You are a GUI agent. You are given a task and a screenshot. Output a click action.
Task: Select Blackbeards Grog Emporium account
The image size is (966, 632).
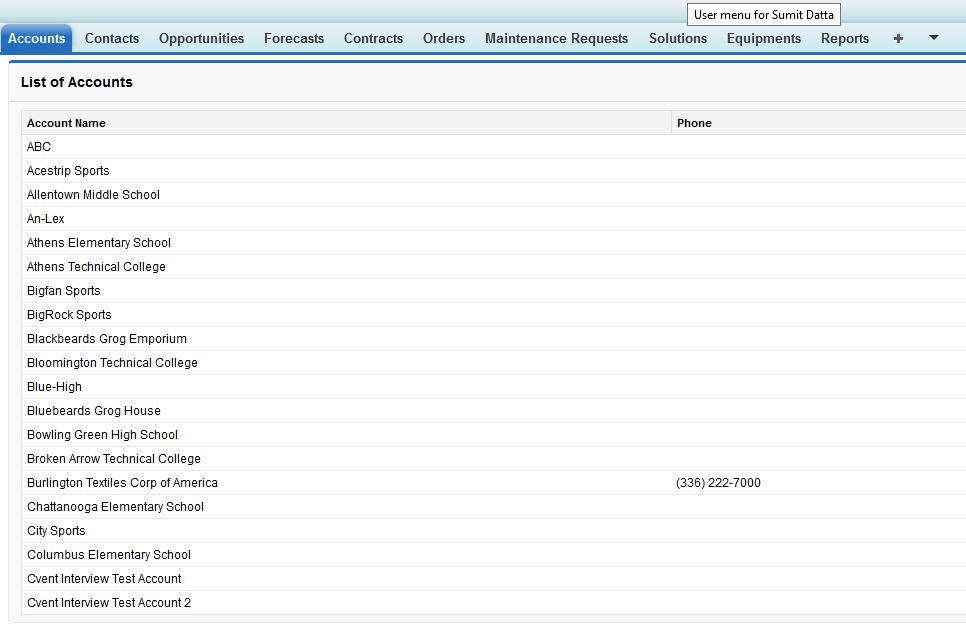point(107,339)
